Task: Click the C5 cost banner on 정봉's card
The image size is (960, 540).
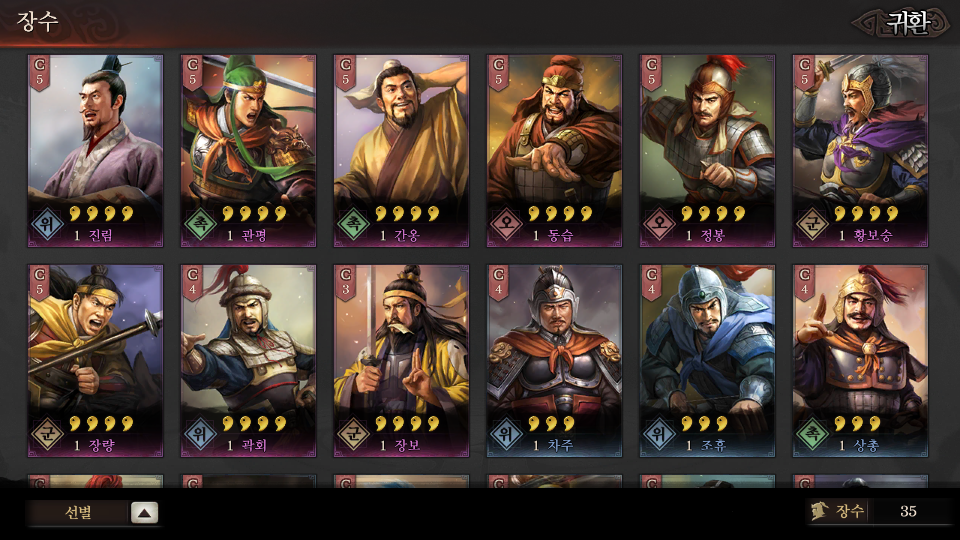Action: 652,73
